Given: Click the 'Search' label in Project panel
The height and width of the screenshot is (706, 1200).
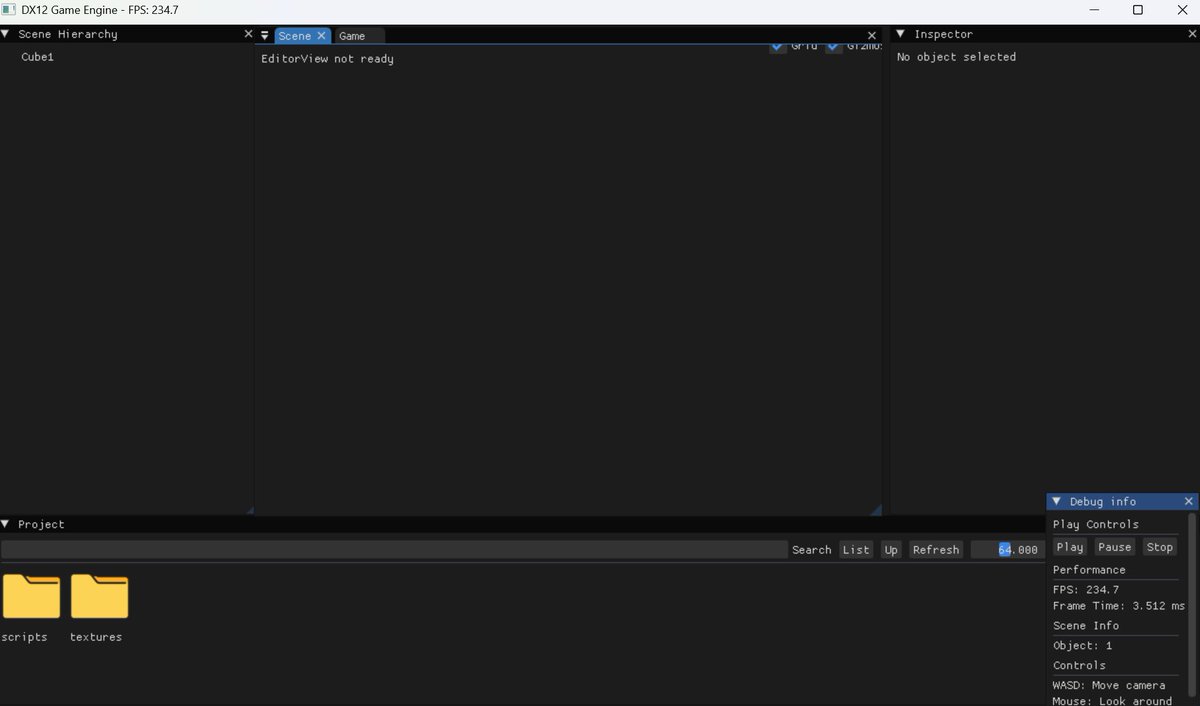Looking at the screenshot, I should [811, 550].
